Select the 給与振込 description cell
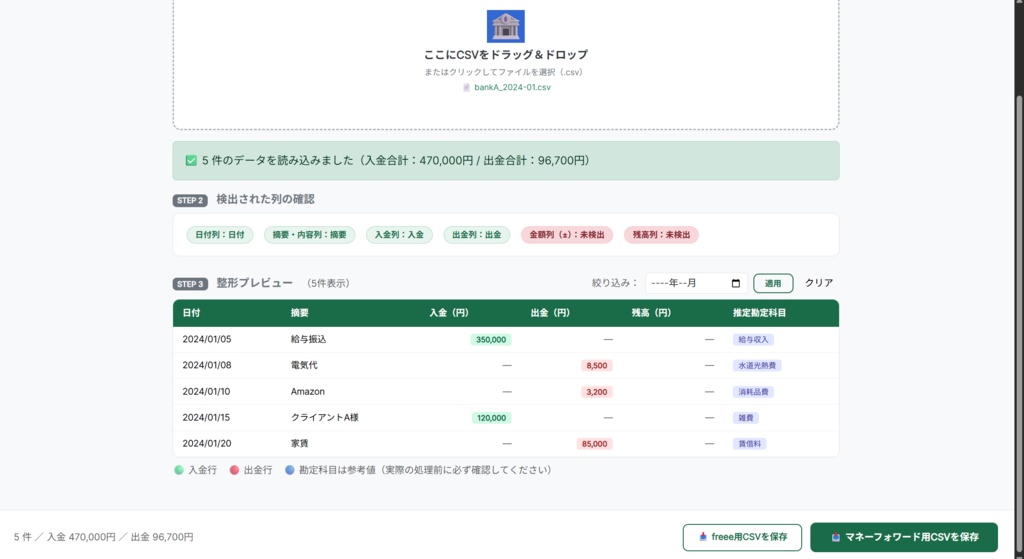This screenshot has width=1024, height=559. pos(308,340)
